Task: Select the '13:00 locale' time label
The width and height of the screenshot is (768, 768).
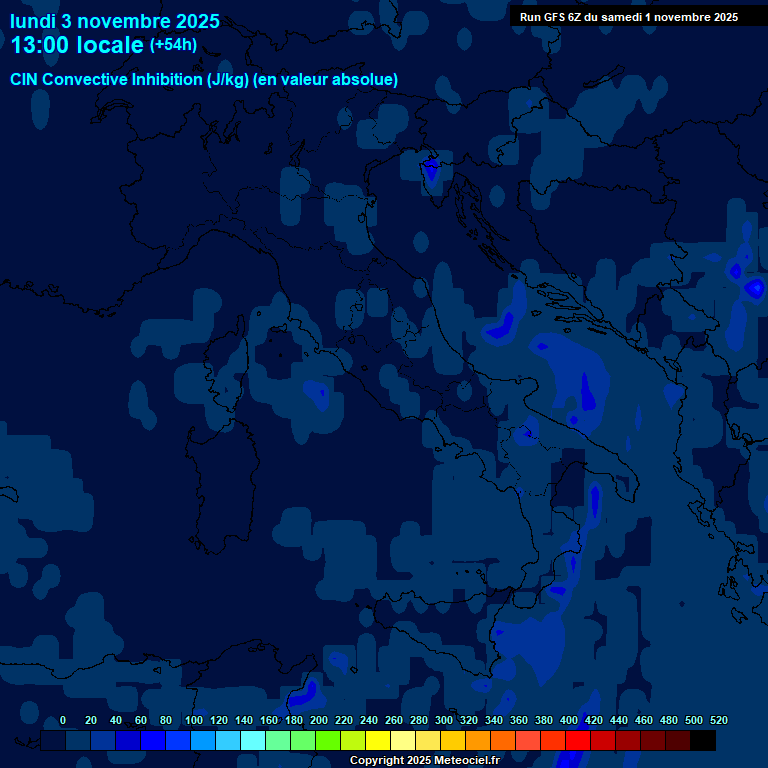Action: click(78, 45)
